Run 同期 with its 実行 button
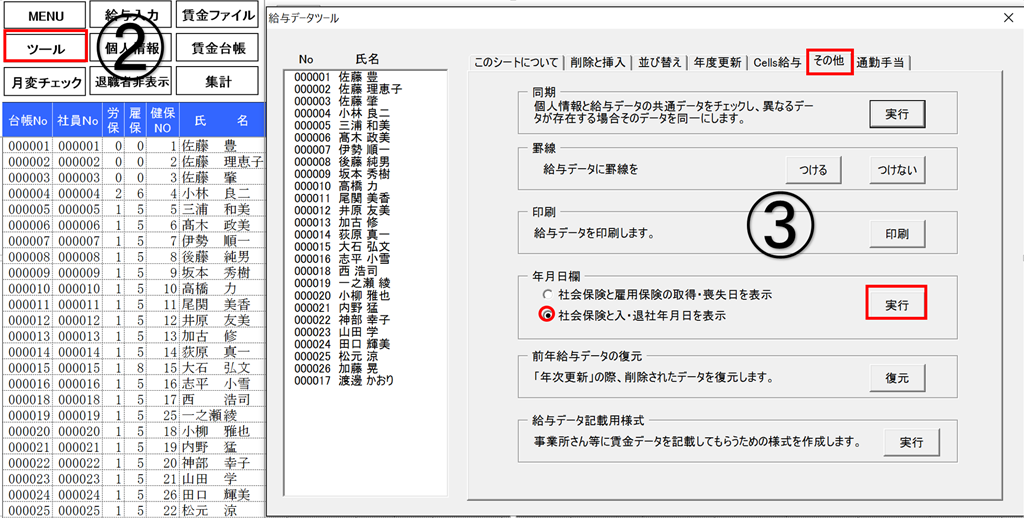The height and width of the screenshot is (518, 1024). (x=897, y=114)
